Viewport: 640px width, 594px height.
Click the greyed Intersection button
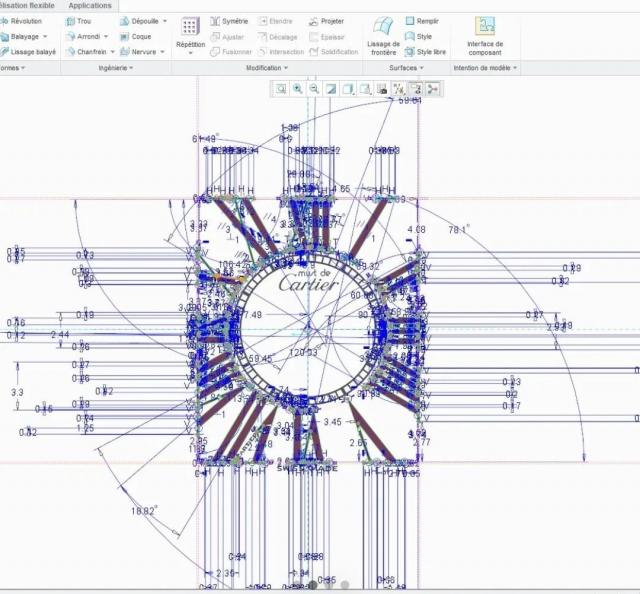(x=281, y=52)
